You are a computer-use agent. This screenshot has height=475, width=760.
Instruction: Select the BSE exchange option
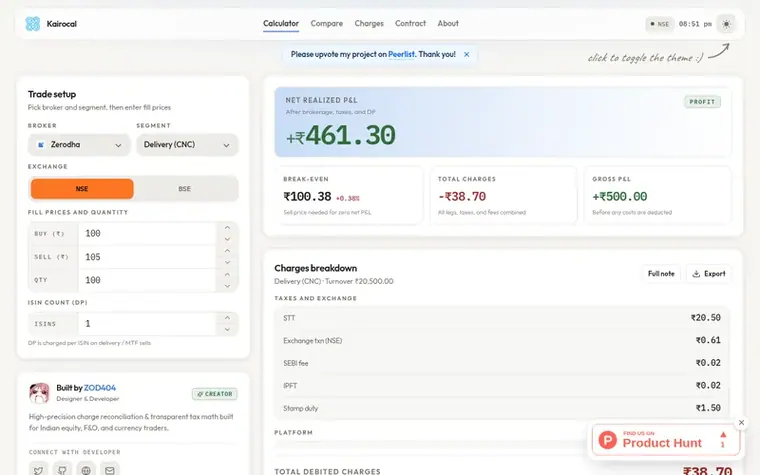point(185,189)
